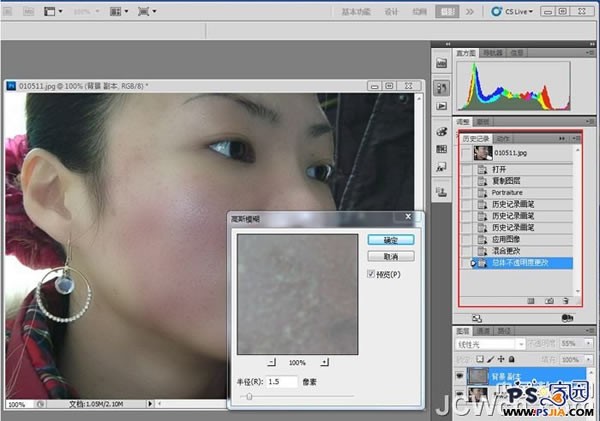Open the 线性光 blend mode dropdown
Viewport: 600px width, 421px height.
coord(489,342)
